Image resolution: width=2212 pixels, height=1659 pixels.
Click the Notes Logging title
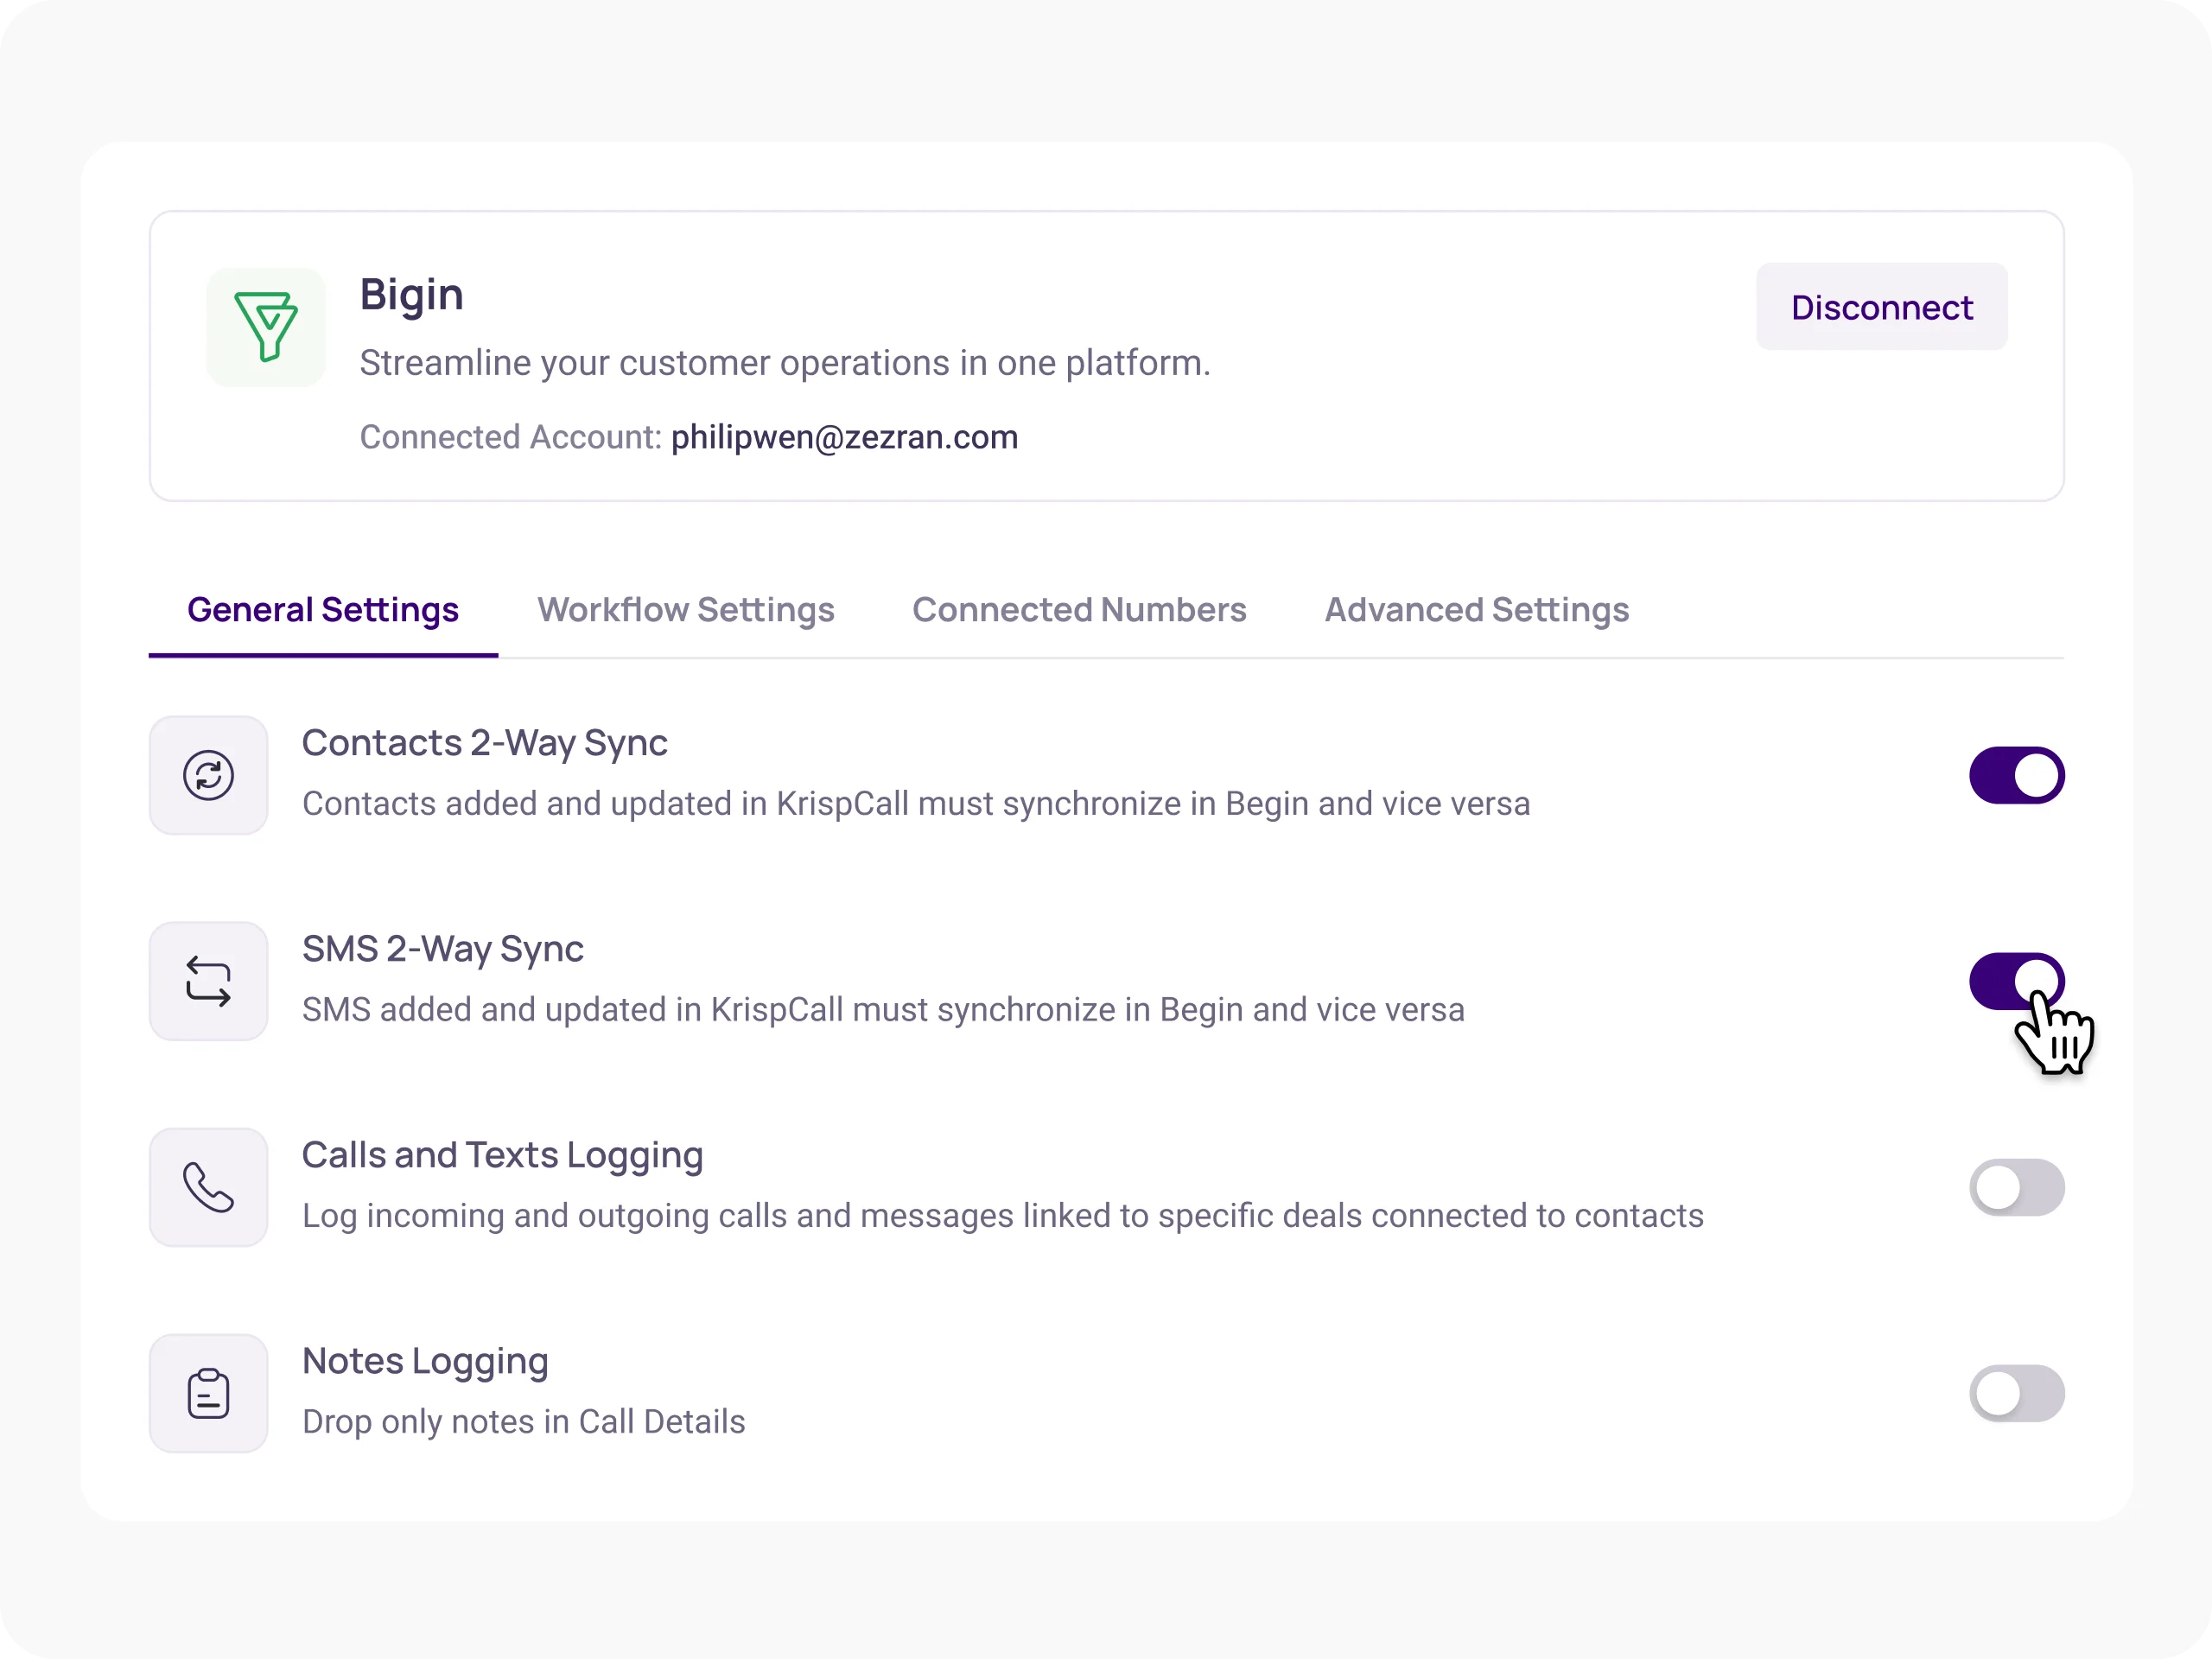(425, 1362)
